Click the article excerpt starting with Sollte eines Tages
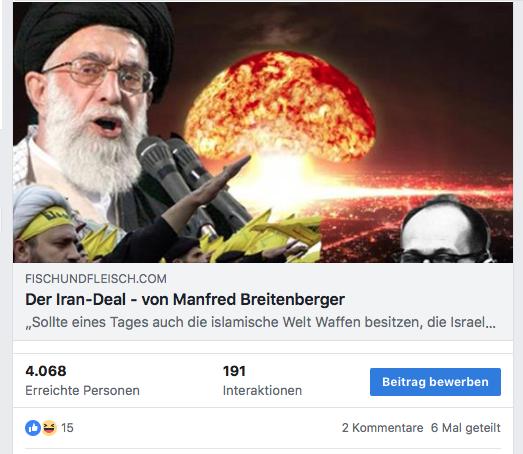This screenshot has height=454, width=523. tap(260, 322)
